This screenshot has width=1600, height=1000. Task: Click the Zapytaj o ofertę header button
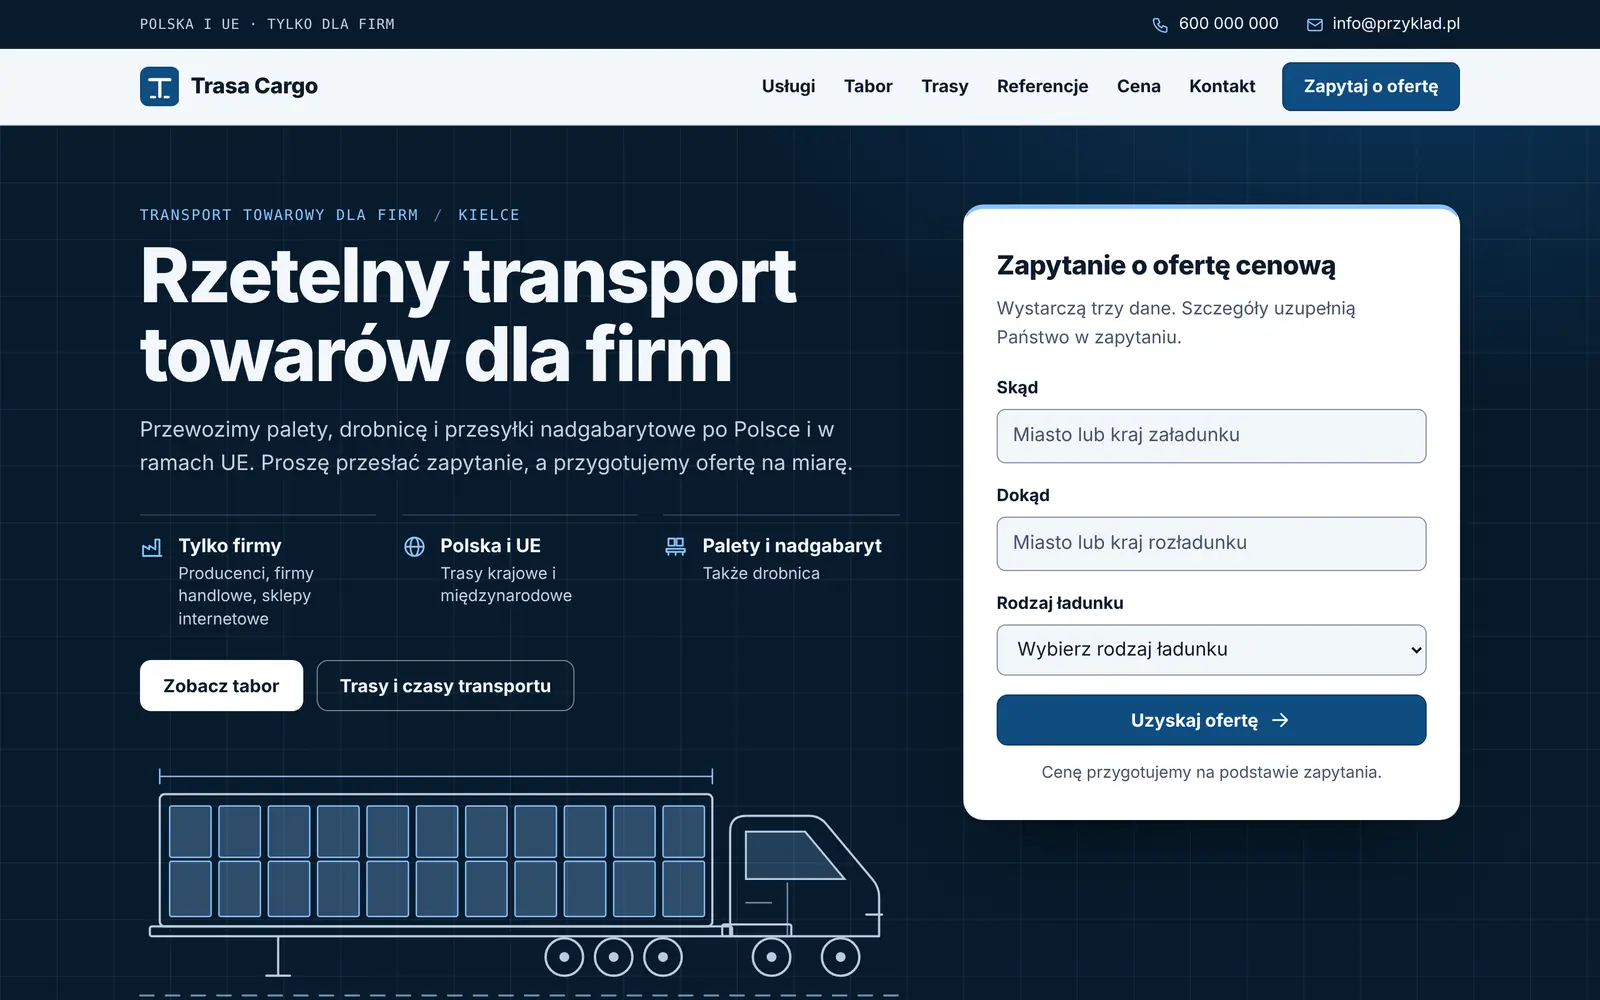[1371, 86]
